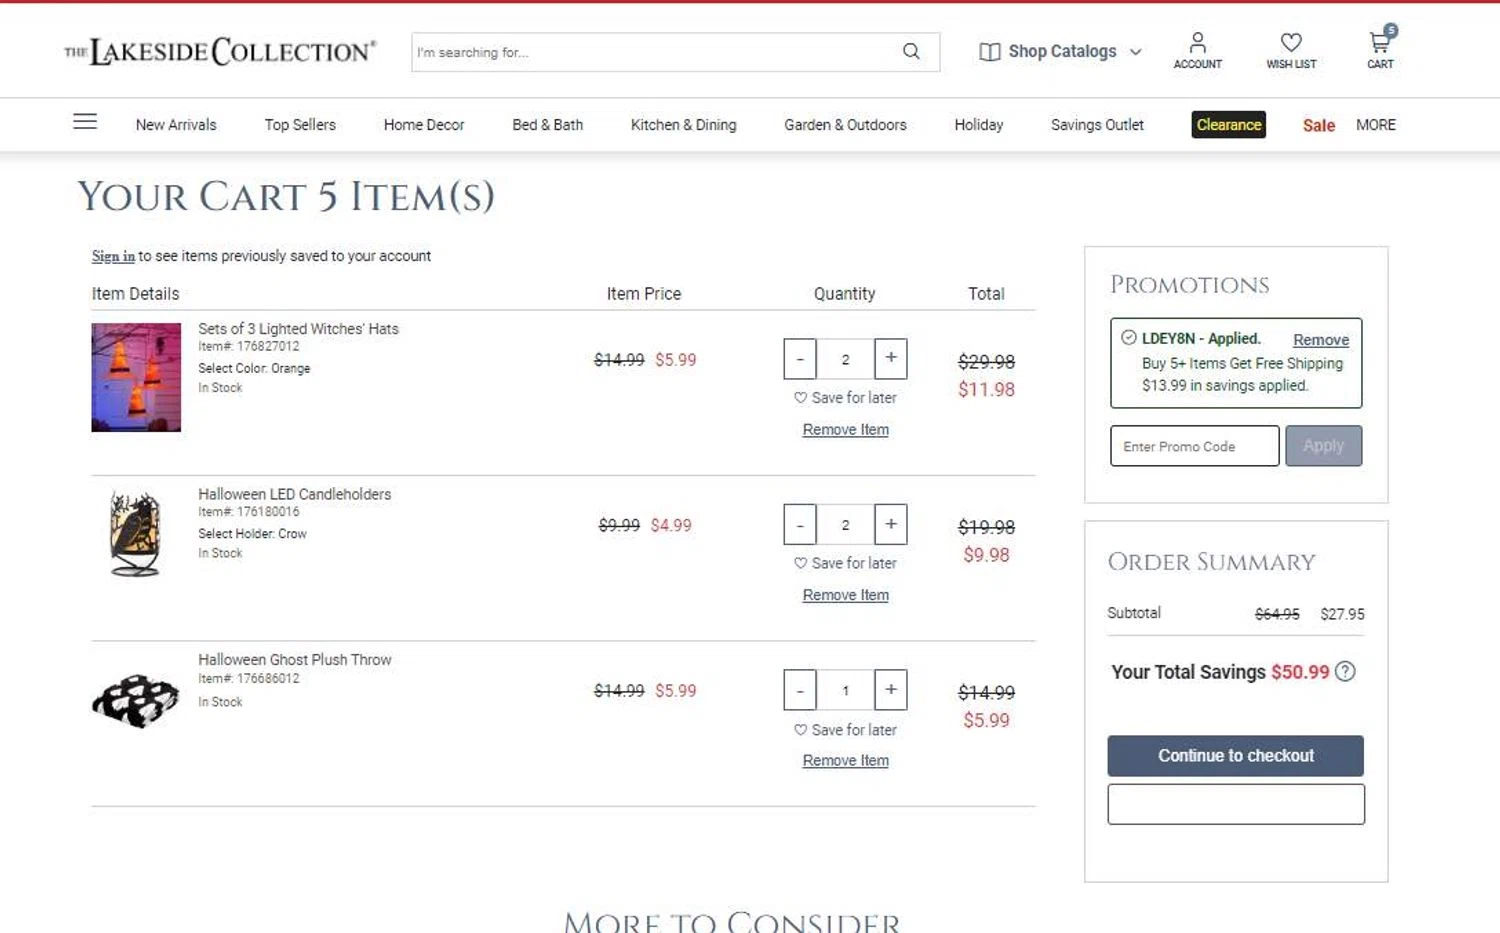Save Halloween LED Candleholders for later
This screenshot has height=933, width=1500.
845,564
